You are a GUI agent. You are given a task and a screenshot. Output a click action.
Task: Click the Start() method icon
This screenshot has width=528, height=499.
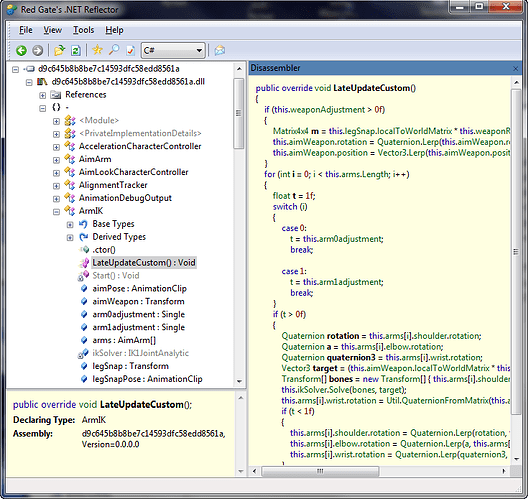pyautogui.click(x=83, y=276)
